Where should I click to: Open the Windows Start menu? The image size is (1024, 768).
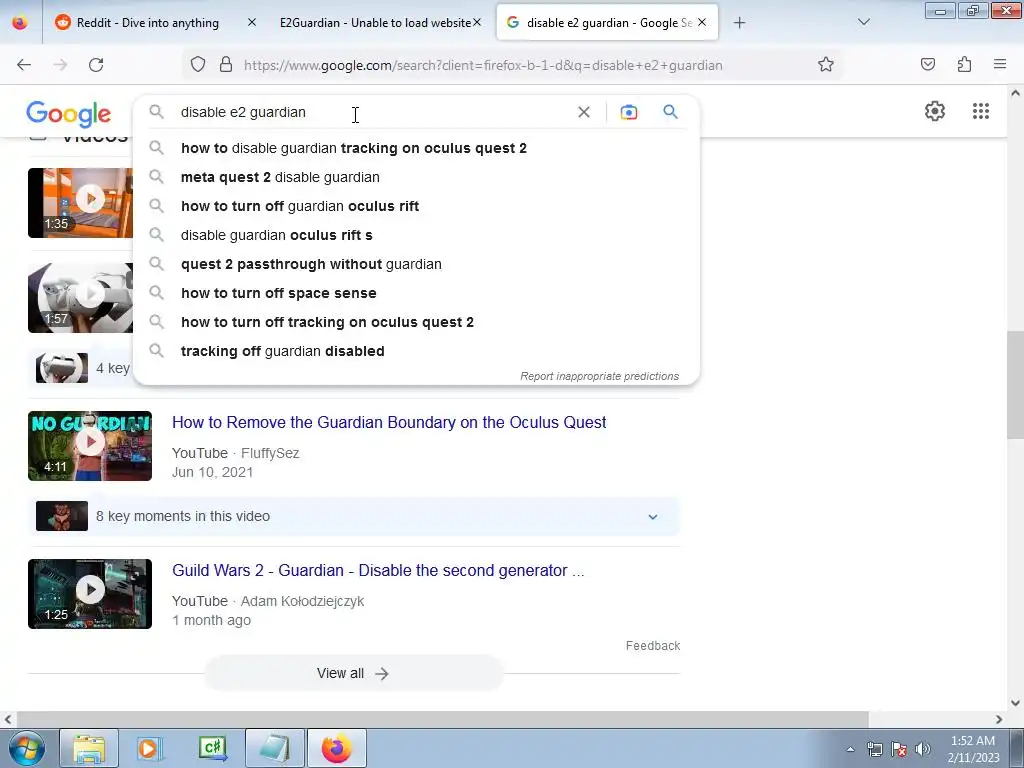point(27,748)
